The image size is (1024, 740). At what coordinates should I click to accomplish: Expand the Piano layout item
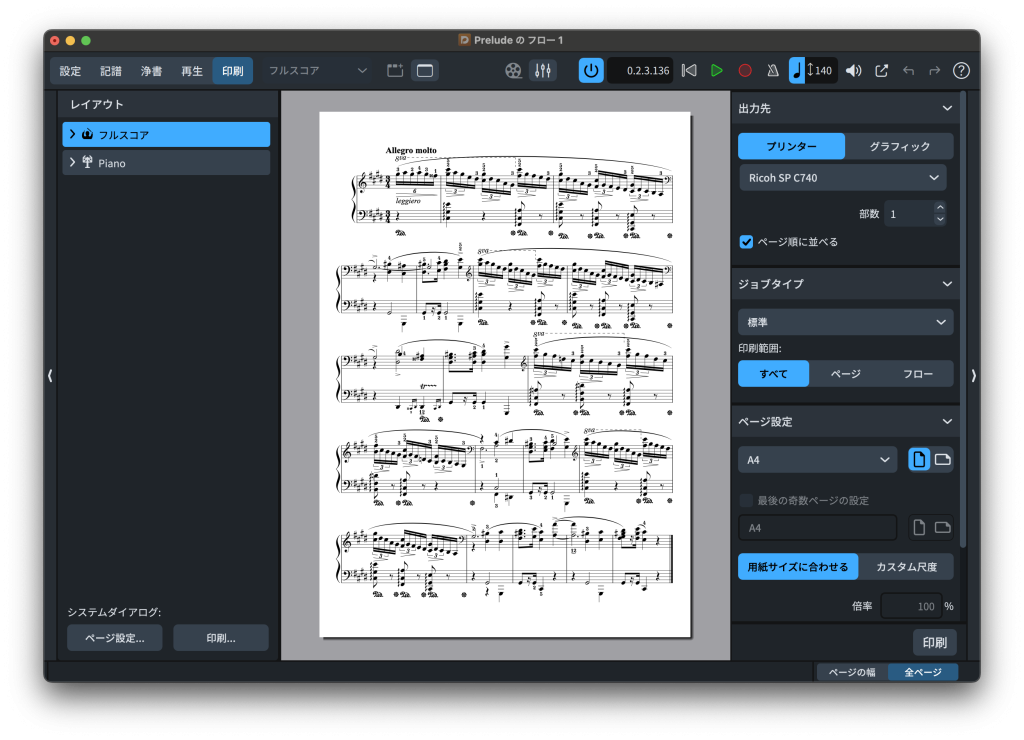(x=72, y=163)
